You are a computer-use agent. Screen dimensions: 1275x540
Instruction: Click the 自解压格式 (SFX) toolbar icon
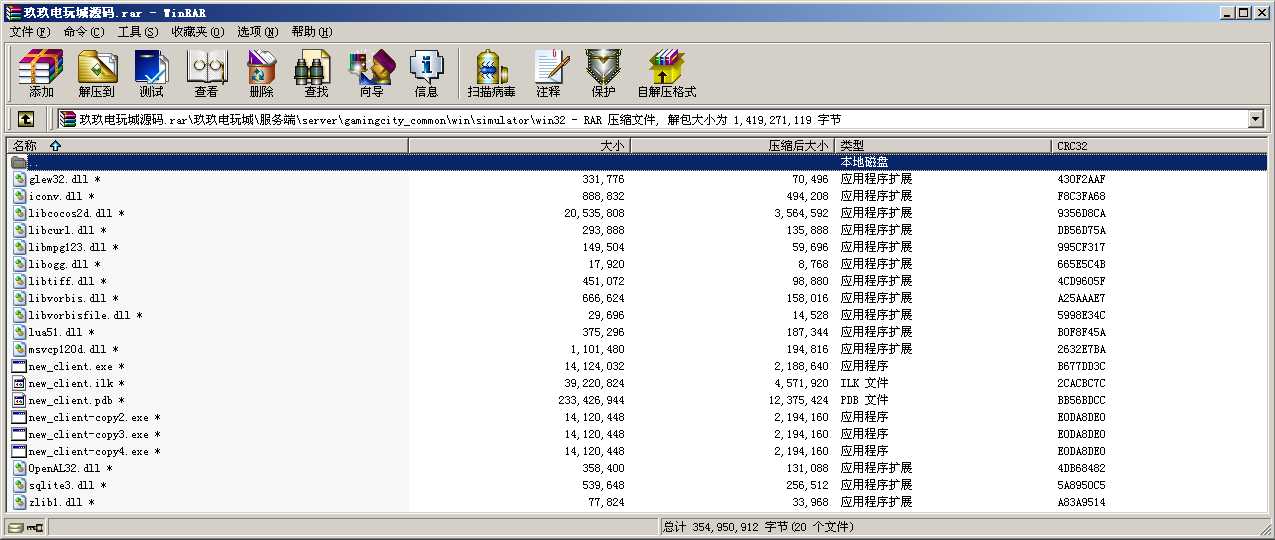(x=666, y=73)
